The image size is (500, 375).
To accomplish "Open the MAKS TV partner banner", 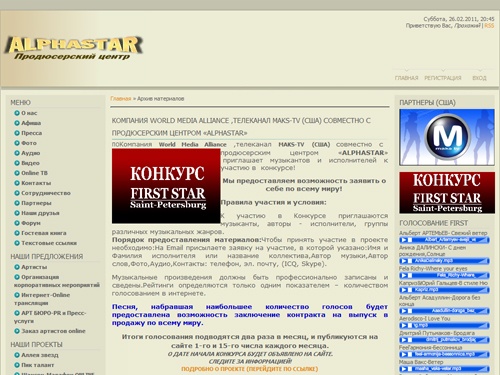I will 447,137.
